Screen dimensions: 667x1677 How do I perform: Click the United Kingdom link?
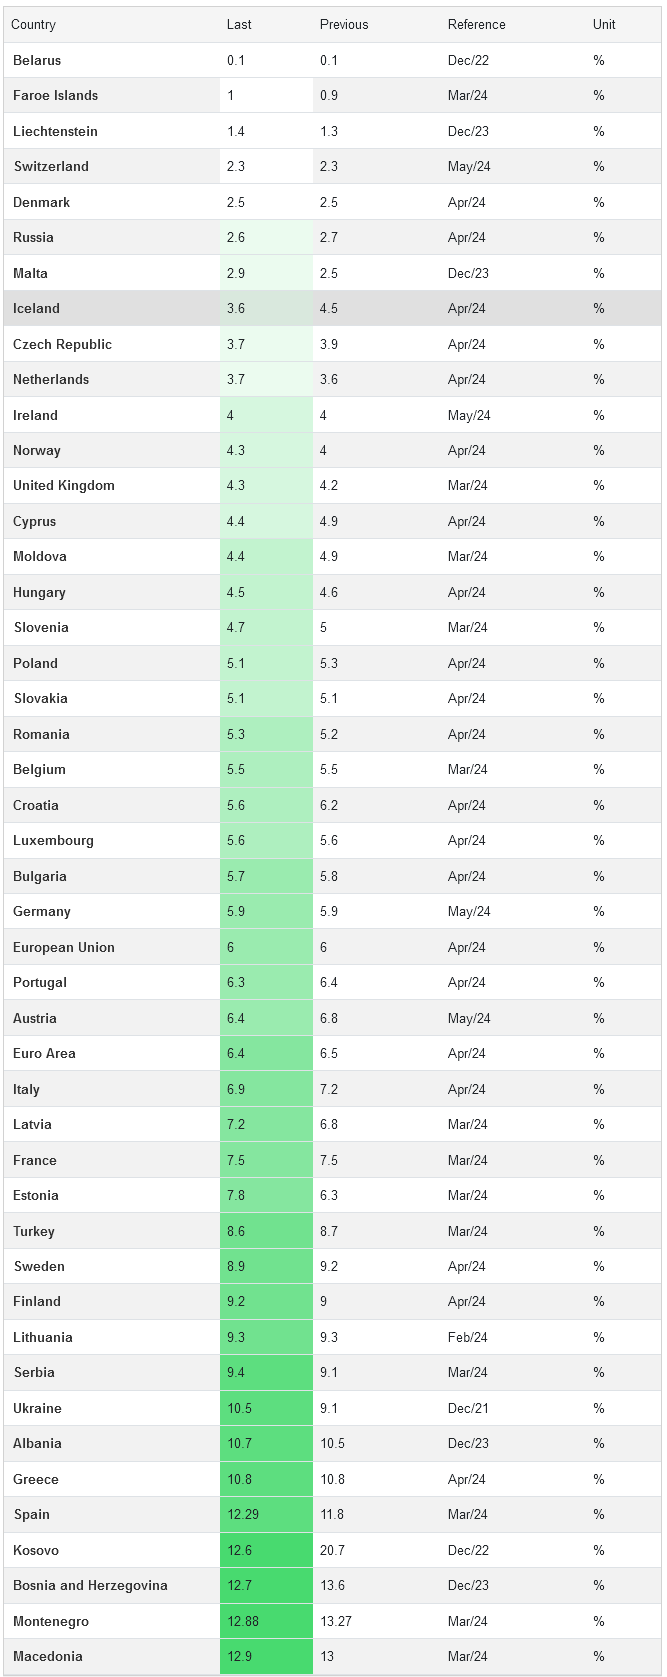click(x=64, y=486)
